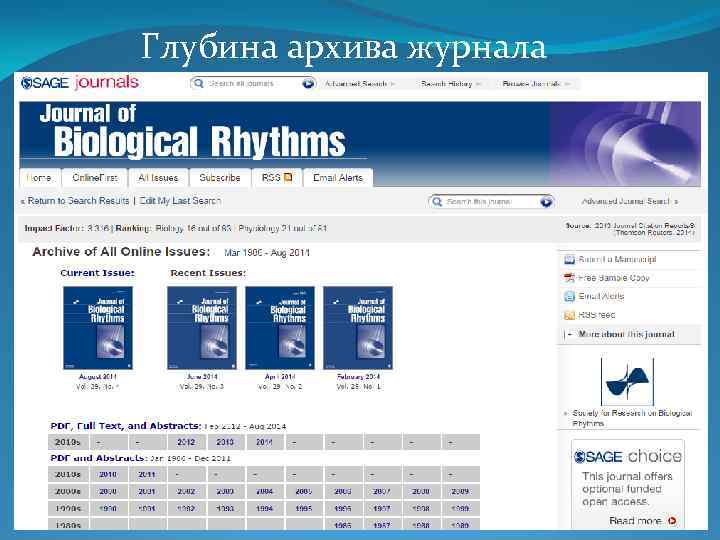Open the Free Sample Copy link
Screen dimensions: 720x540
click(614, 278)
